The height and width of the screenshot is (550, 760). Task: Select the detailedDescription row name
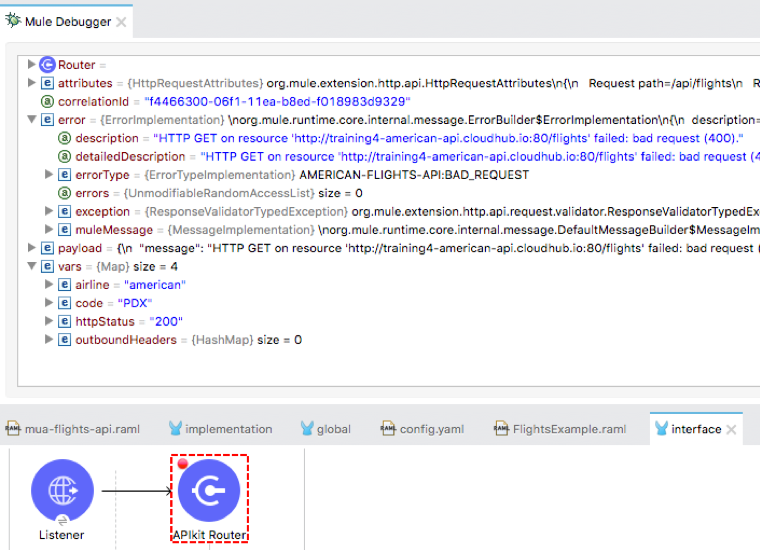130,157
